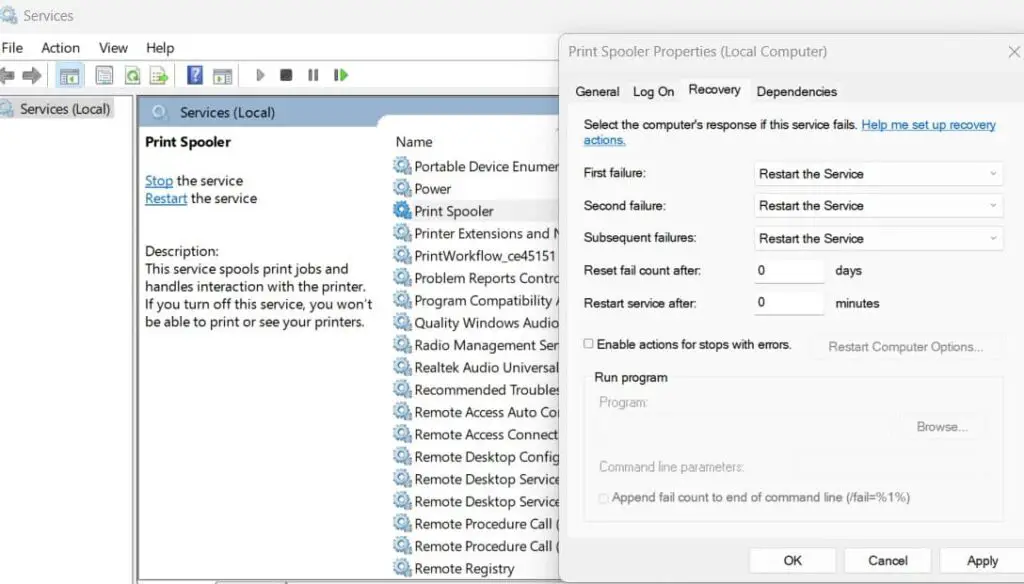Viewport: 1024px width, 584px height.
Task: Enable actions for stops with errors
Action: click(589, 344)
